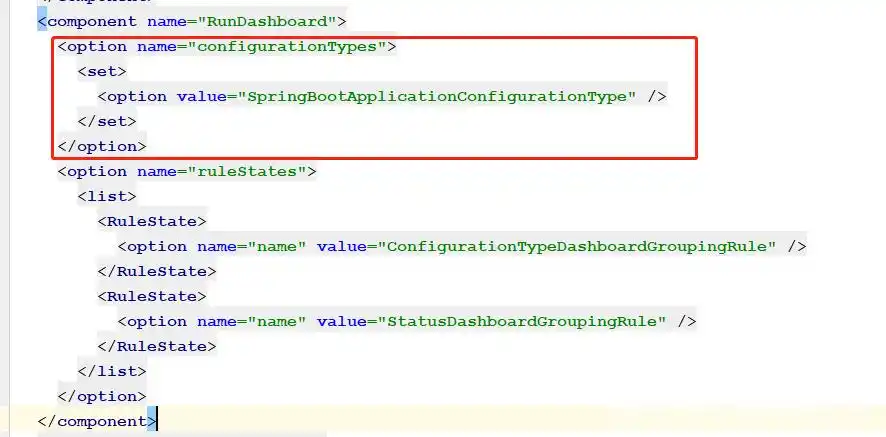Click the closing option tag after list
Screen dimensions: 886x437
click(x=102, y=396)
